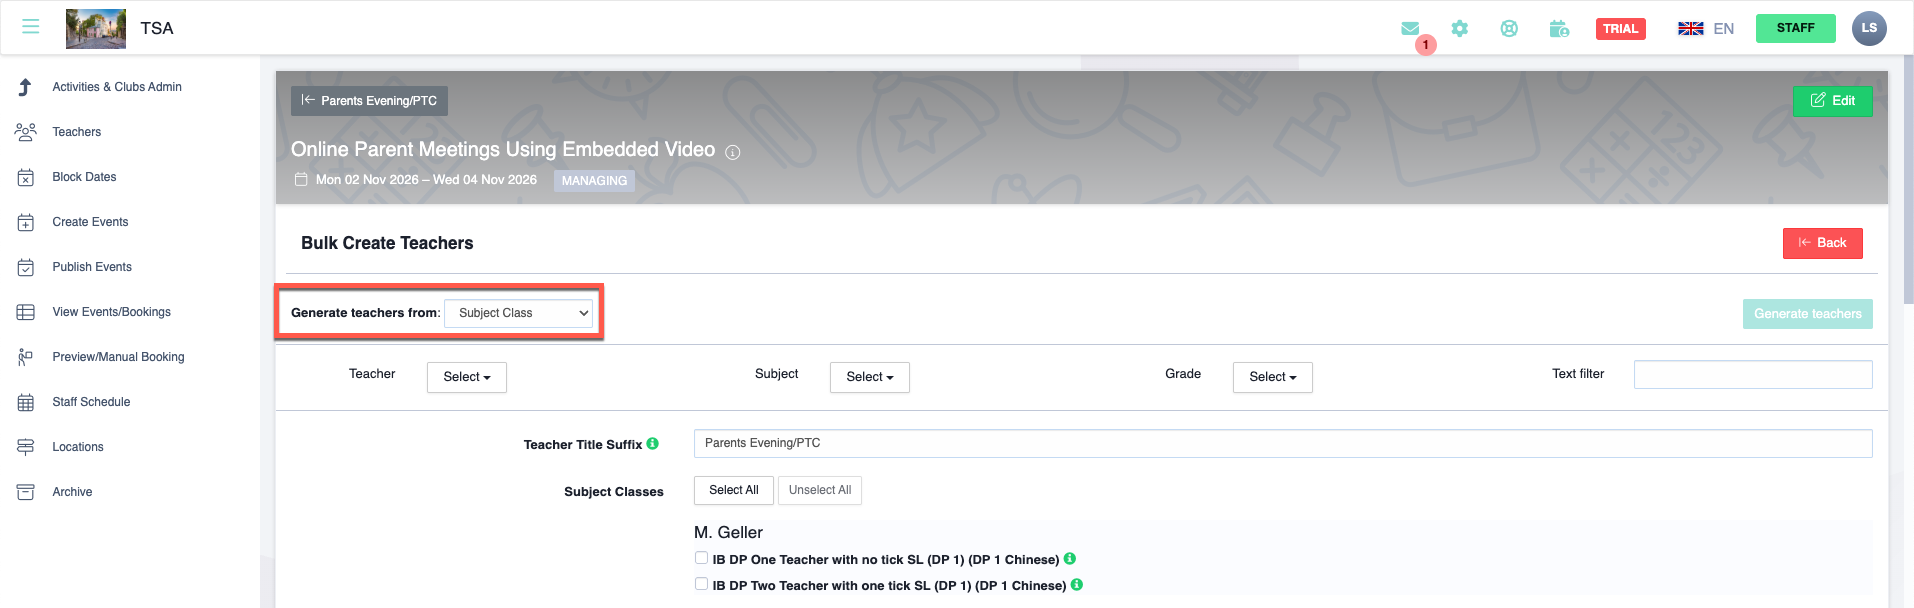Click the green Edit button
Viewport: 1914px width, 608px height.
1832,101
